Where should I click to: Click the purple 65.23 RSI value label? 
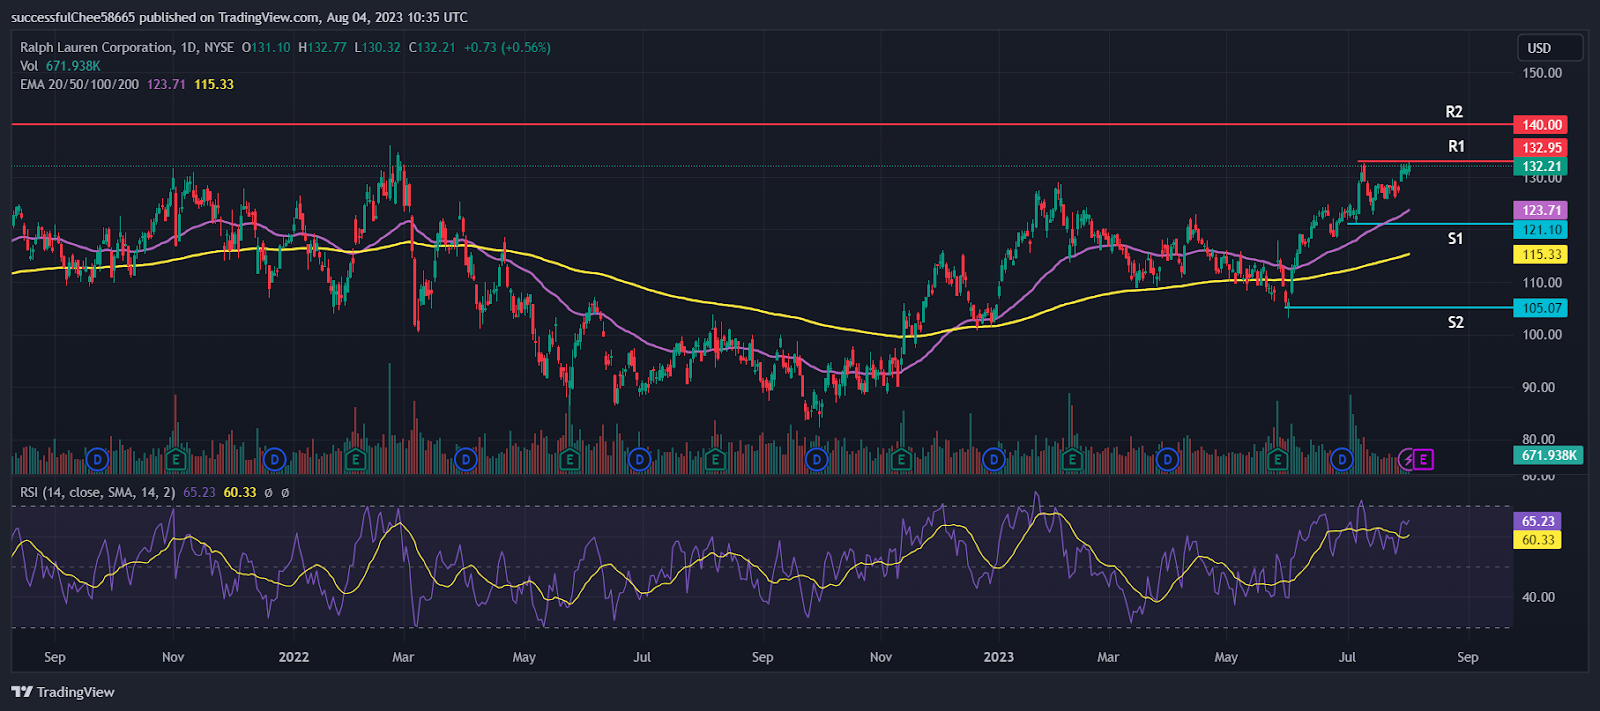click(x=1538, y=521)
